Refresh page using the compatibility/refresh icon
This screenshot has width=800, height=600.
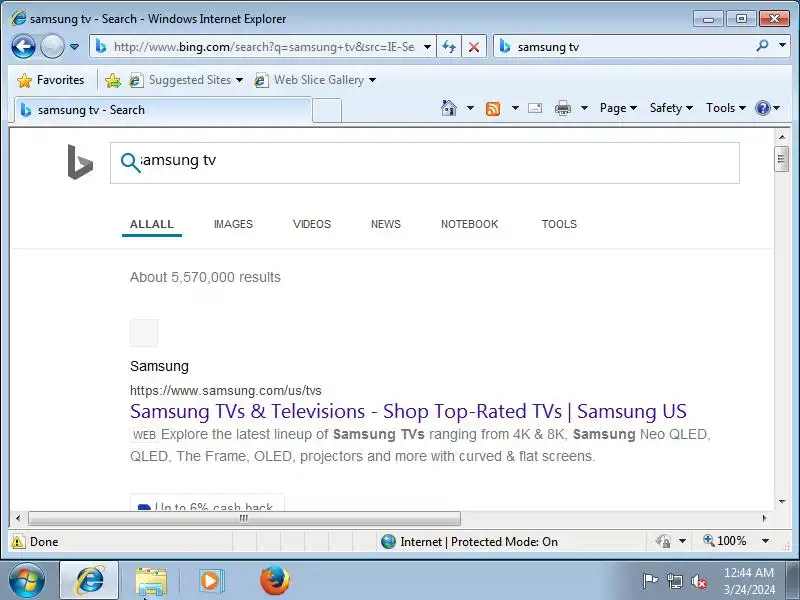point(449,47)
